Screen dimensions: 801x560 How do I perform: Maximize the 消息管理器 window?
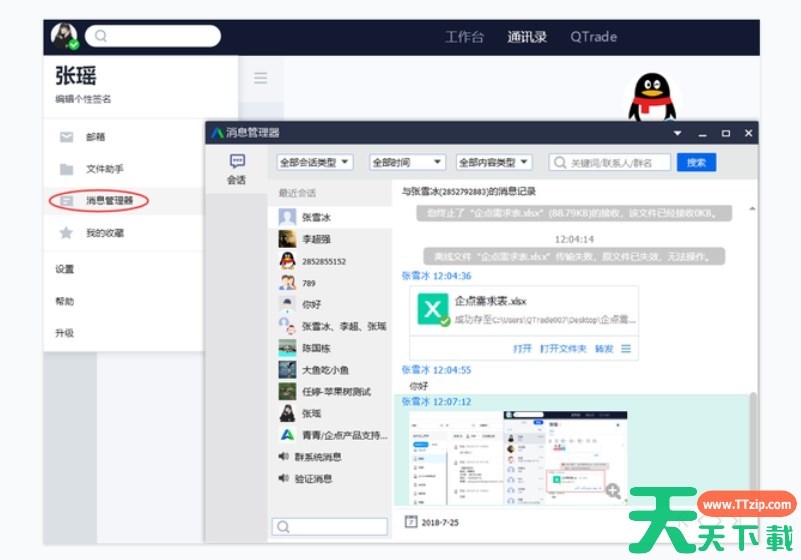coord(725,133)
